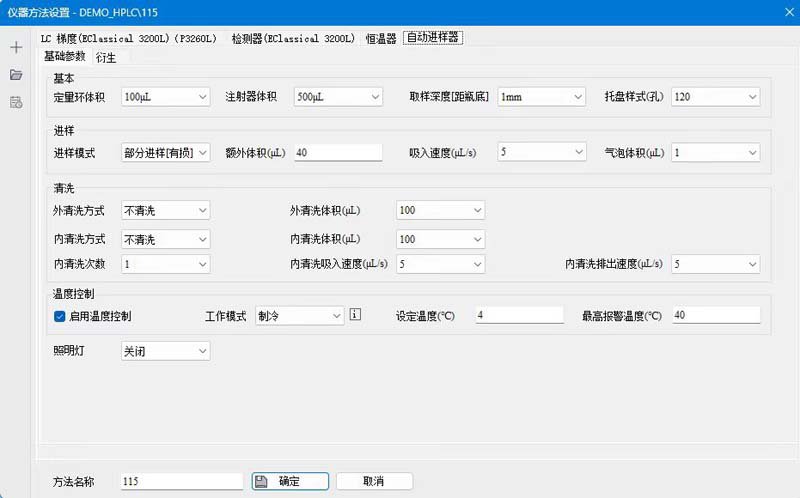Click the save icon on 确定 button

[x=261, y=481]
